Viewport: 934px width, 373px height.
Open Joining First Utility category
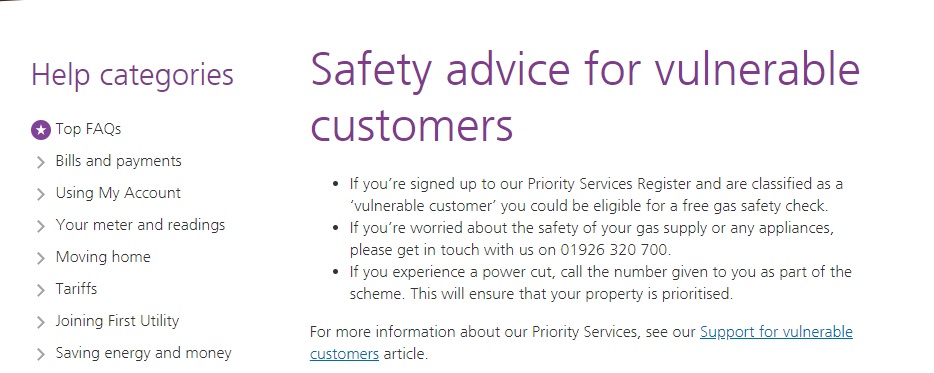(117, 321)
